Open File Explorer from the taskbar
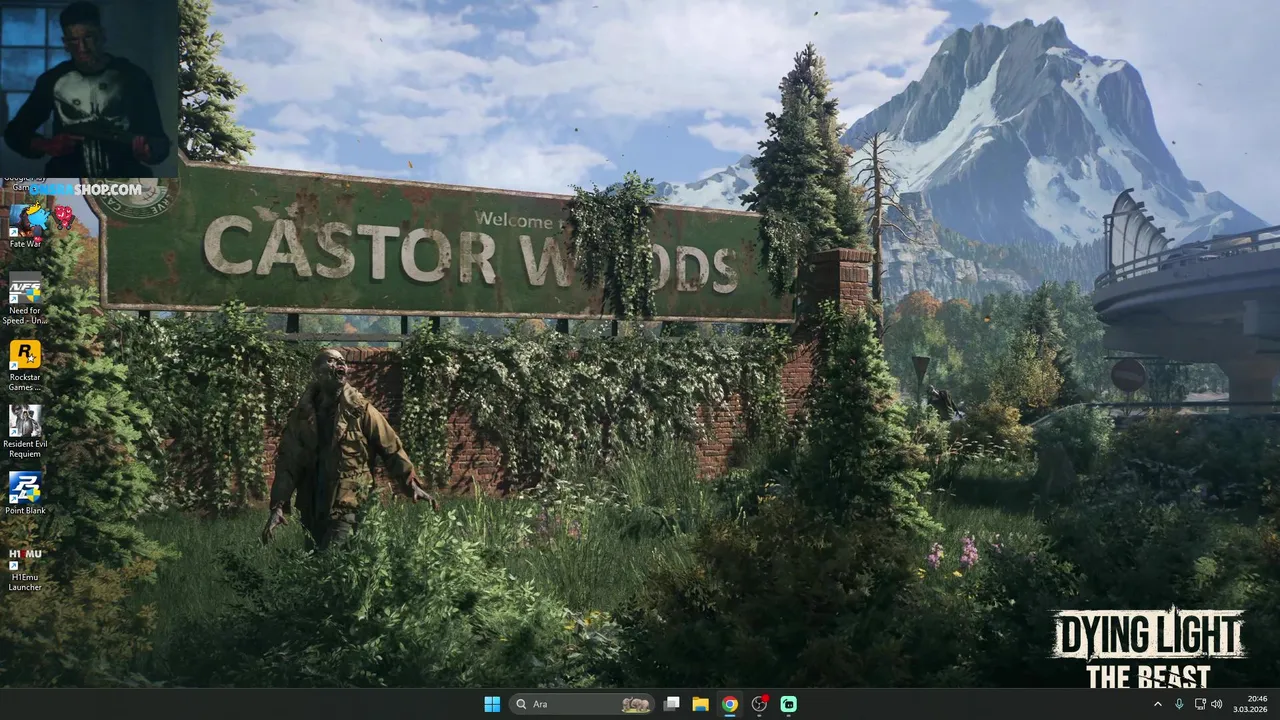This screenshot has width=1280, height=720. 701,704
